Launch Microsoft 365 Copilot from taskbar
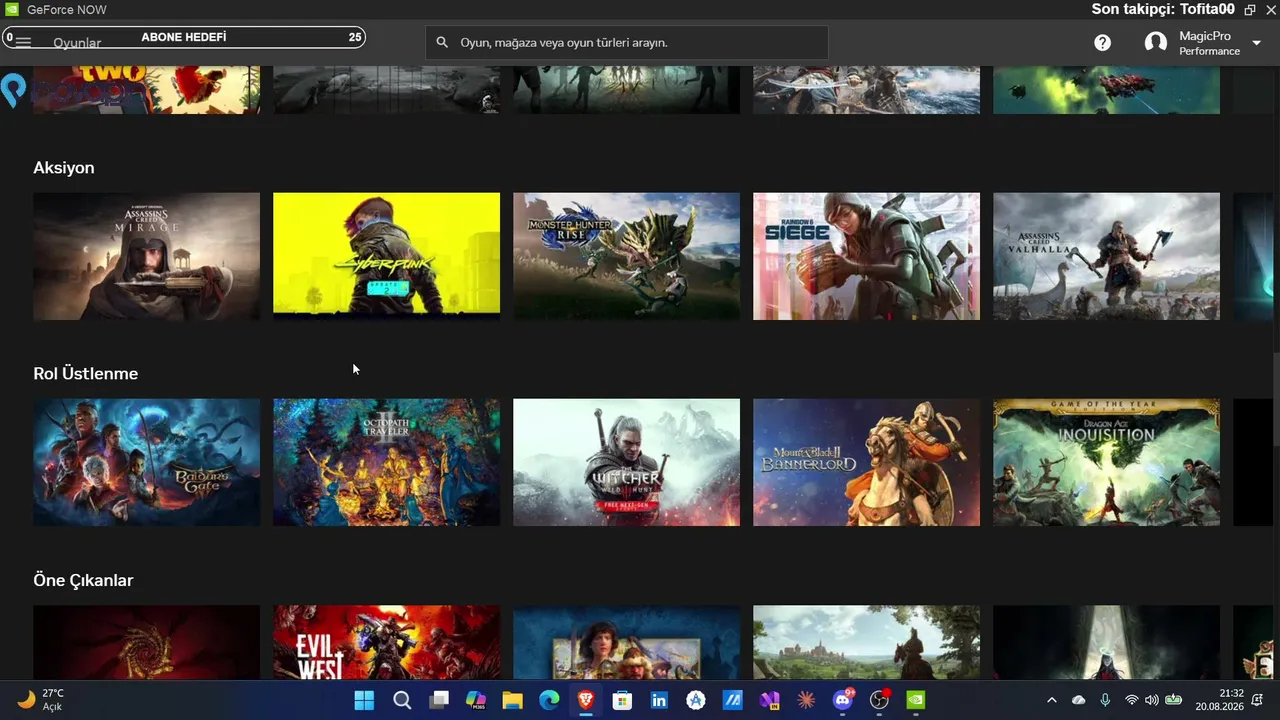The height and width of the screenshot is (720, 1280). (x=476, y=700)
